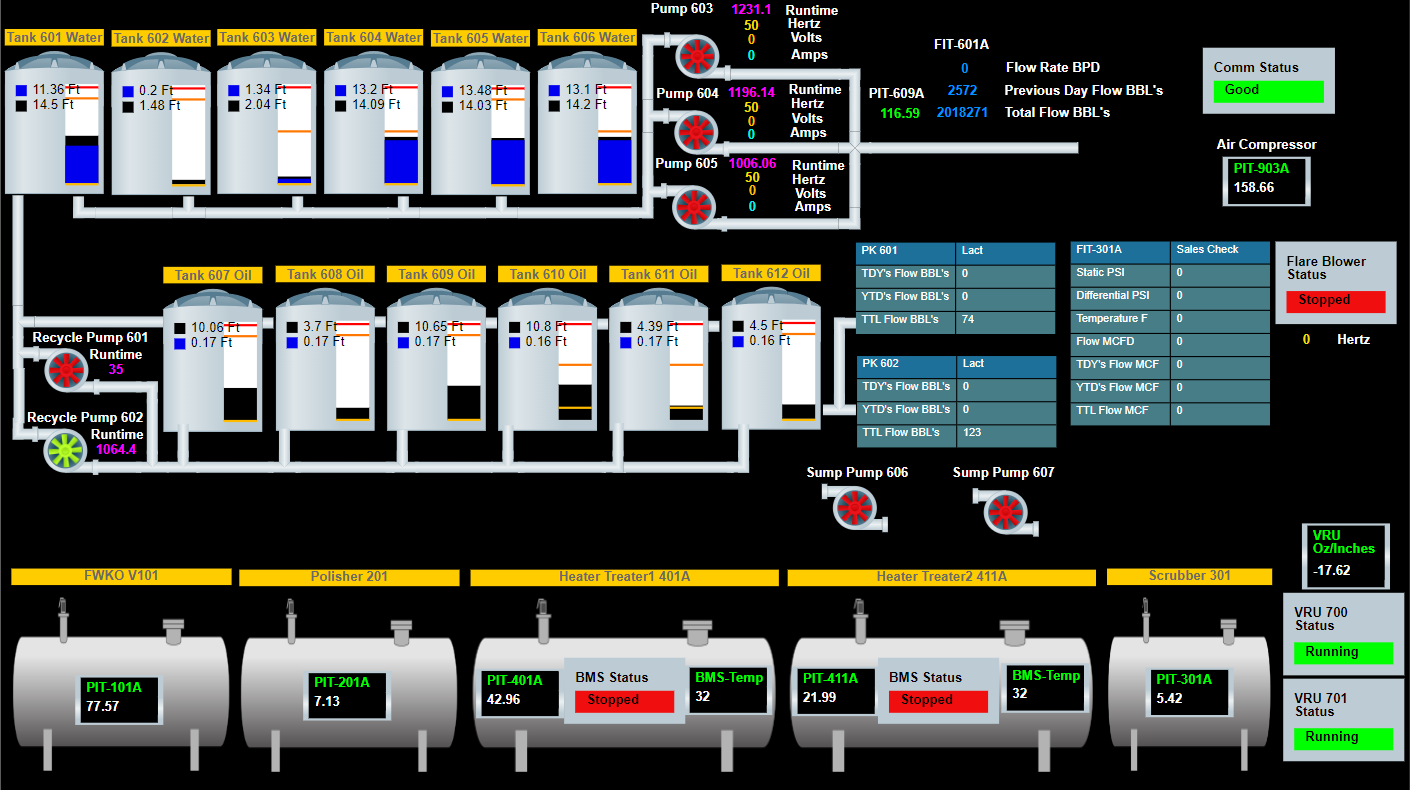Click the PIT-903A Air Compressor readout
The width and height of the screenshot is (1410, 790).
click(x=1266, y=179)
